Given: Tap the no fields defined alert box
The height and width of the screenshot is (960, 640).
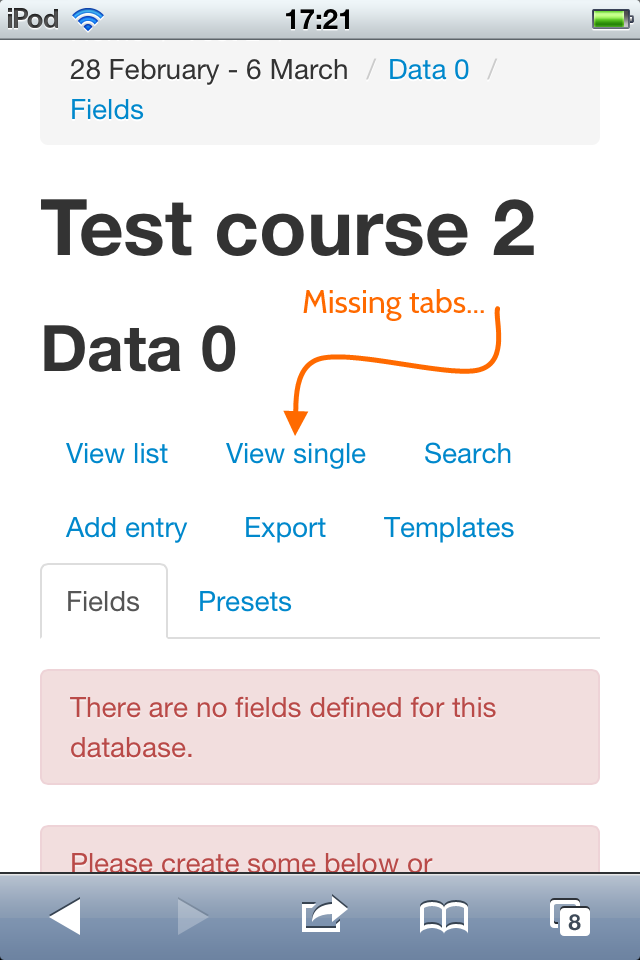Looking at the screenshot, I should [320, 727].
